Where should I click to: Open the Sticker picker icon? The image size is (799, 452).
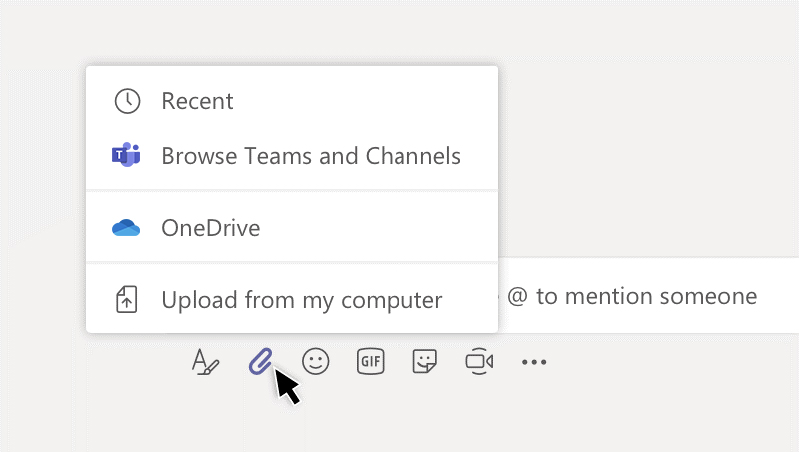(x=424, y=361)
